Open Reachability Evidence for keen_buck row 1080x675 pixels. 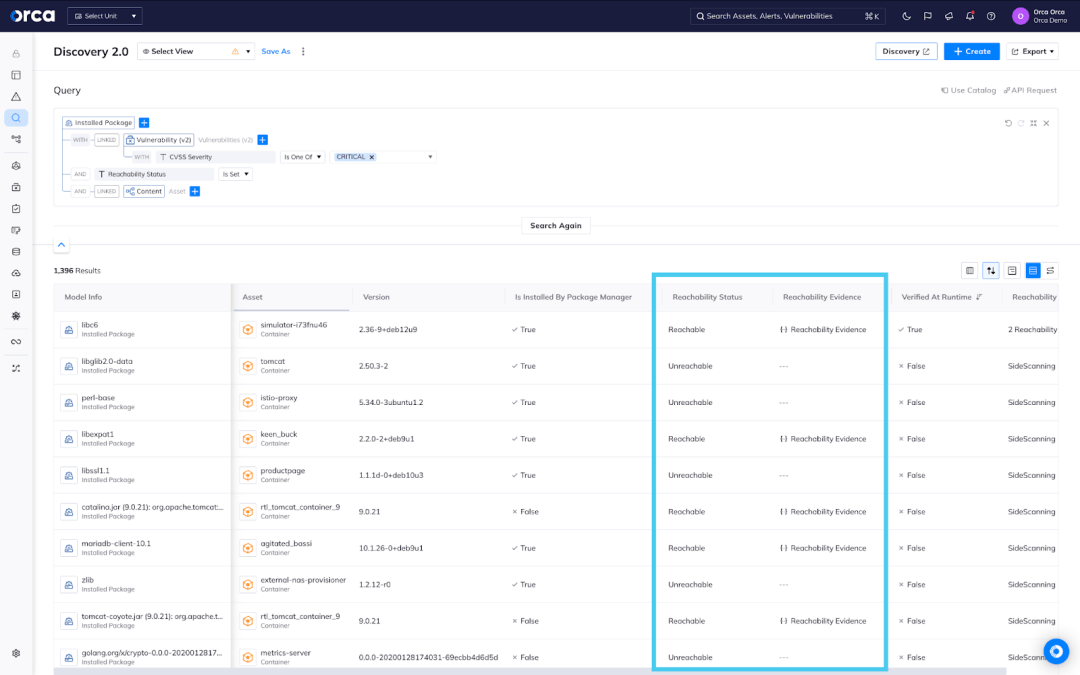[823, 439]
